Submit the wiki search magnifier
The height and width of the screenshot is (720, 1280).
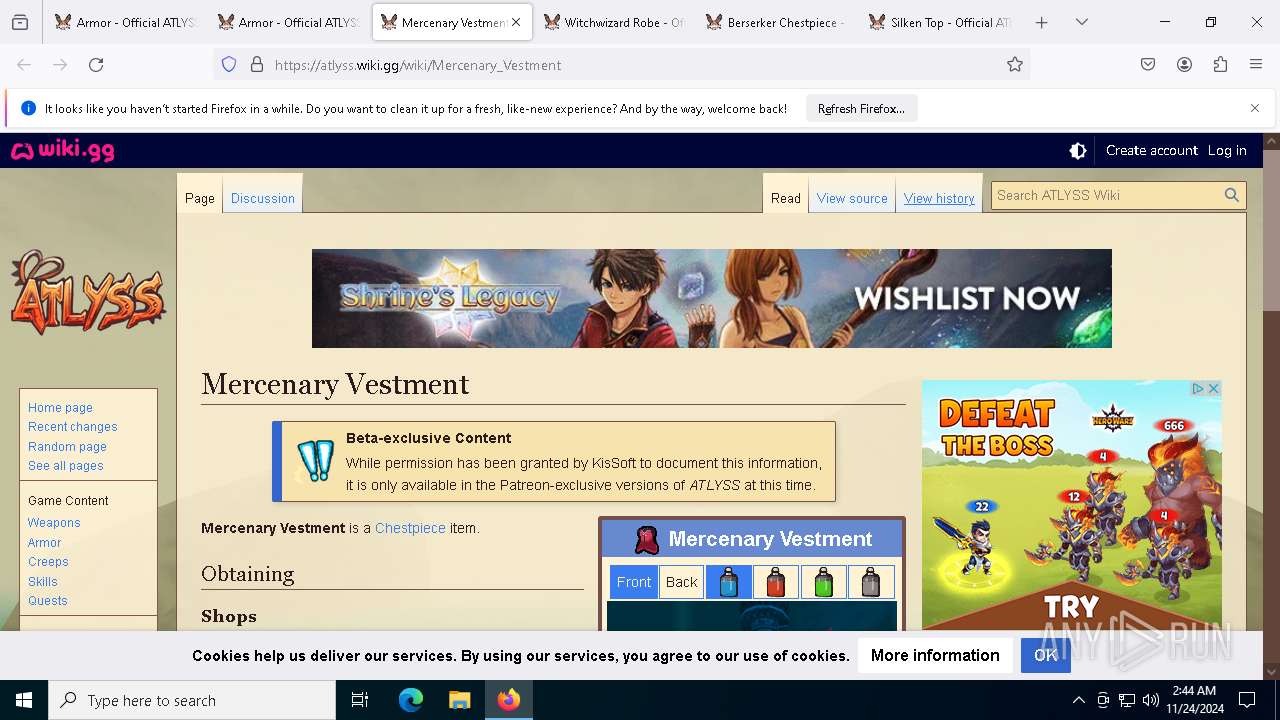click(1232, 196)
